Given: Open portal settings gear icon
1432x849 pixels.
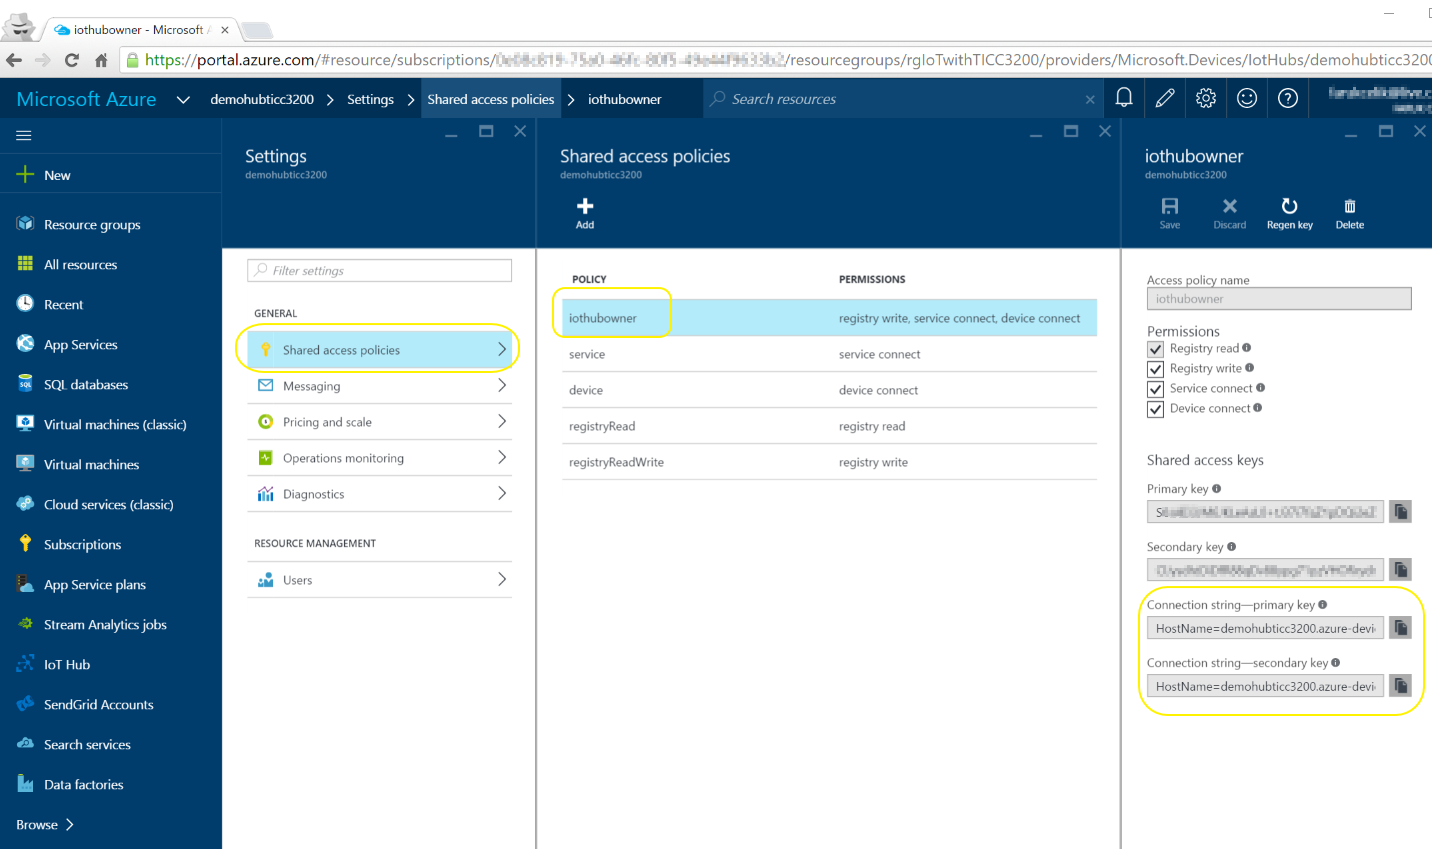Looking at the screenshot, I should click(1206, 98).
